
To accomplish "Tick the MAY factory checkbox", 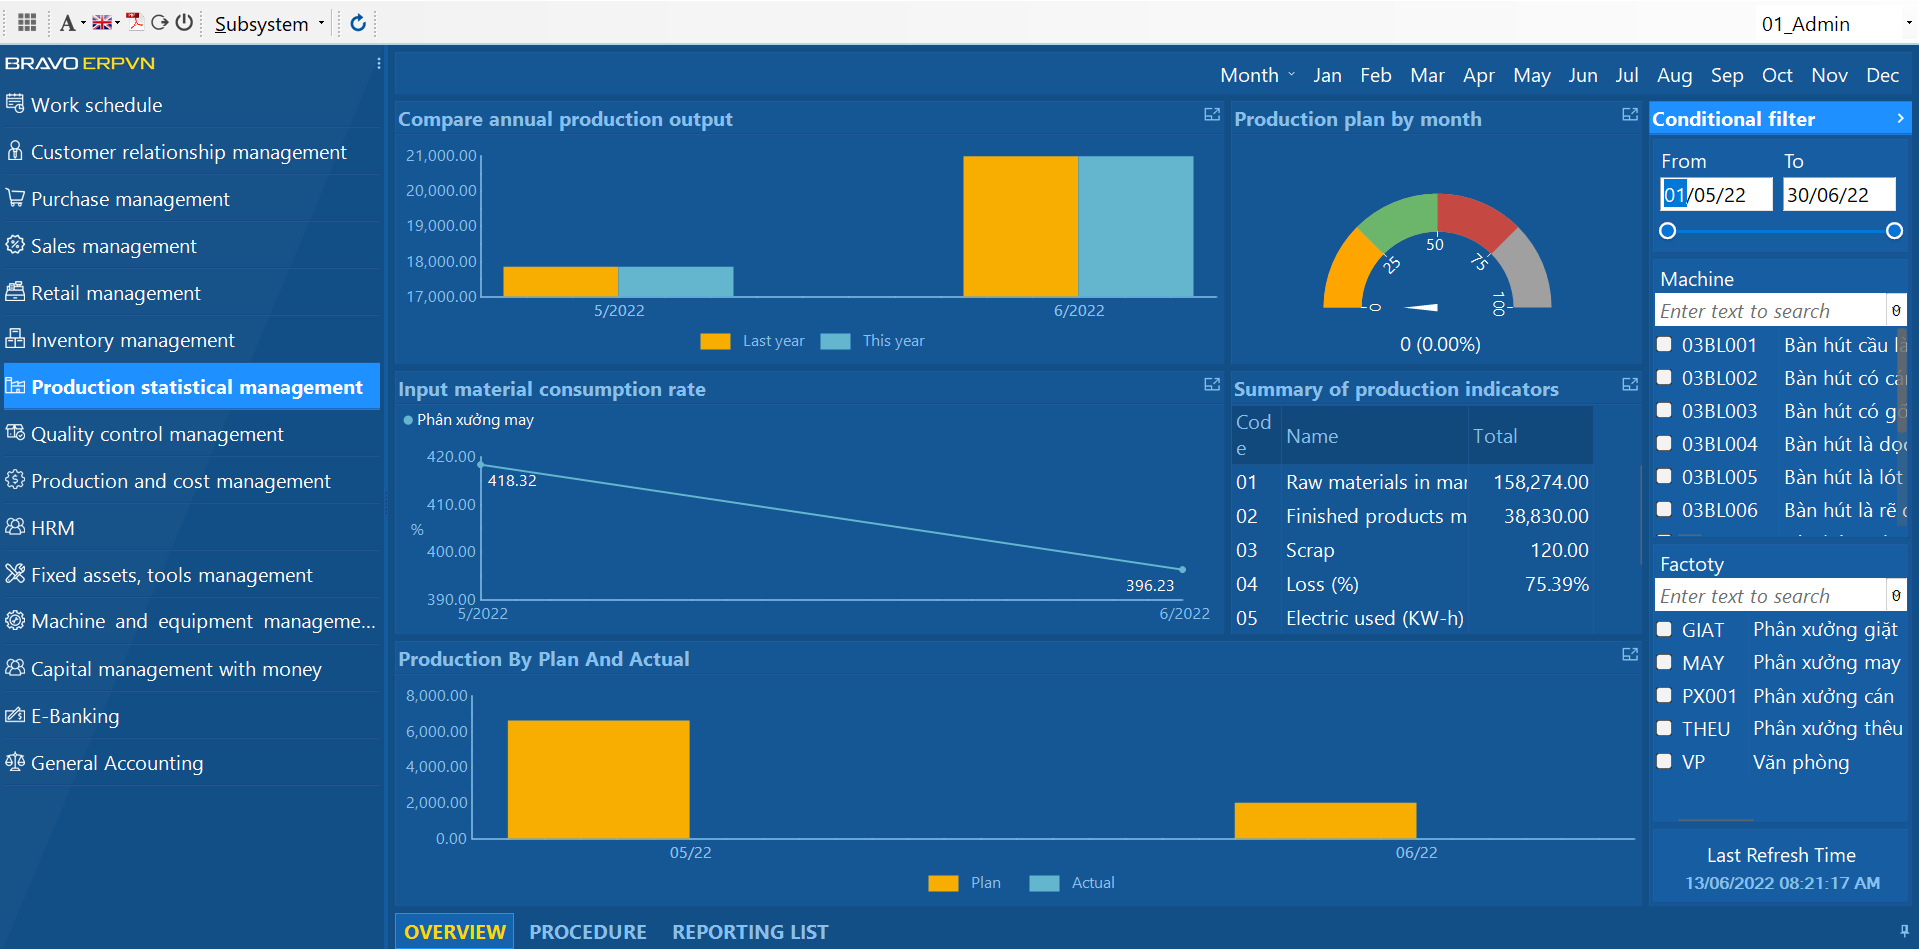I will click(1664, 662).
